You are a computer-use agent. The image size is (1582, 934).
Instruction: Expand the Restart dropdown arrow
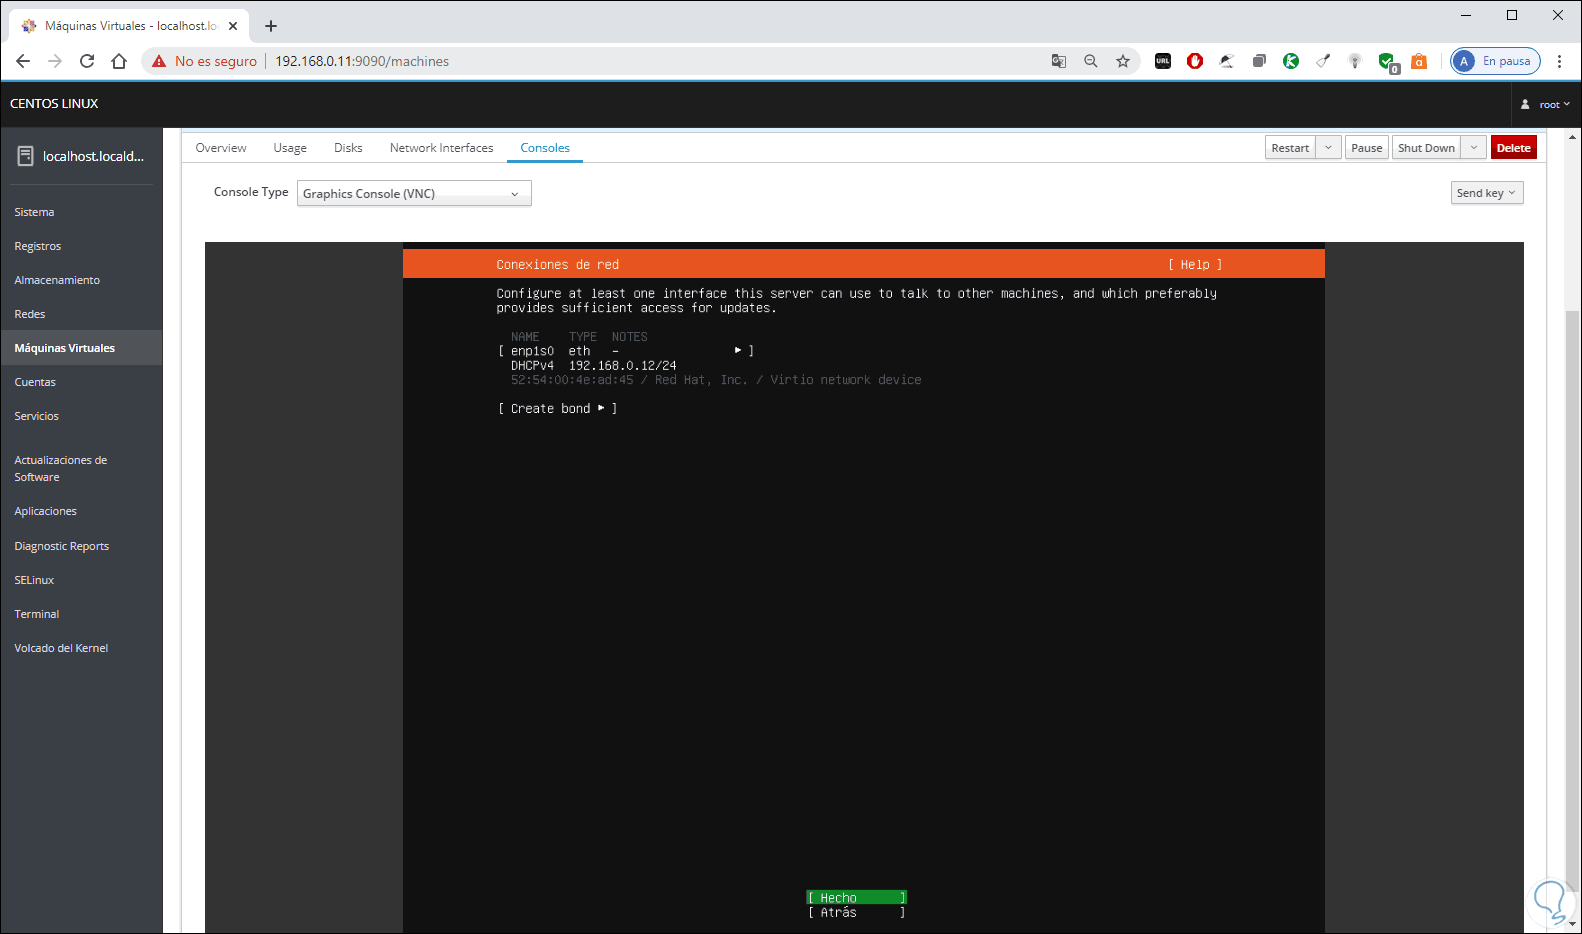pos(1328,148)
